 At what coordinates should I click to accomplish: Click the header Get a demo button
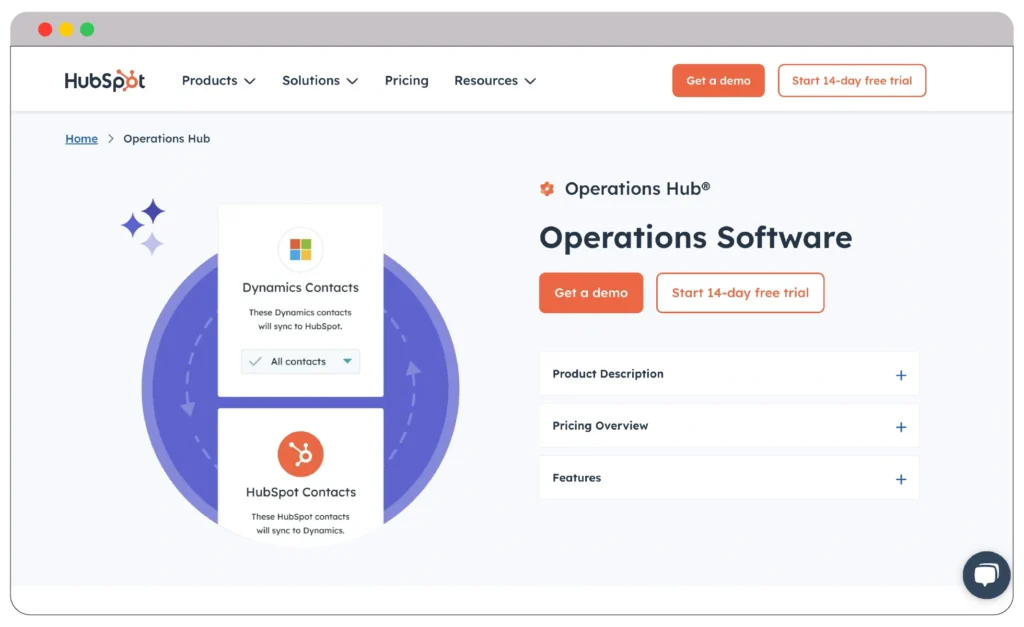tap(718, 80)
